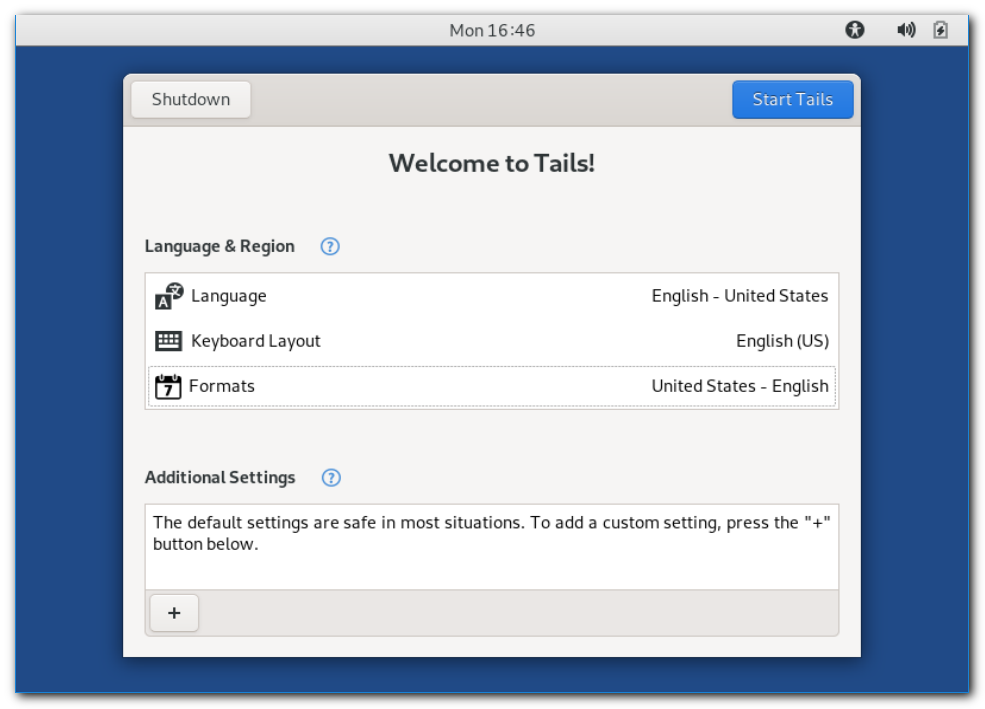Click the volume speaker icon
This screenshot has height=709, width=985.
tap(906, 30)
